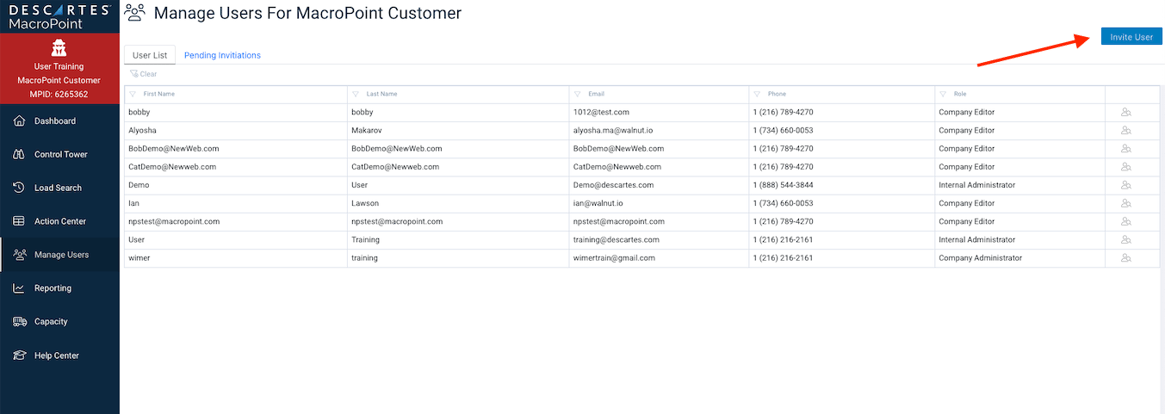Open the Email column filter

tap(577, 94)
